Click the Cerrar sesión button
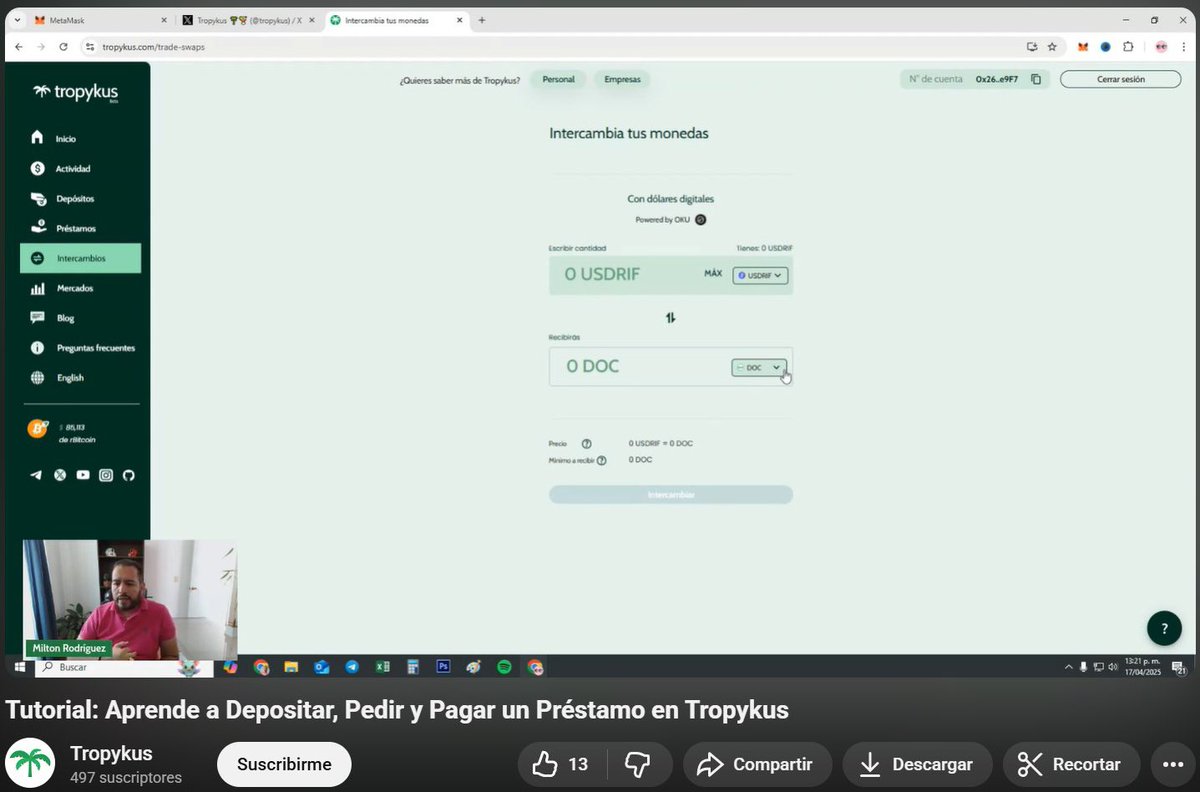The width and height of the screenshot is (1200, 792). point(1120,79)
